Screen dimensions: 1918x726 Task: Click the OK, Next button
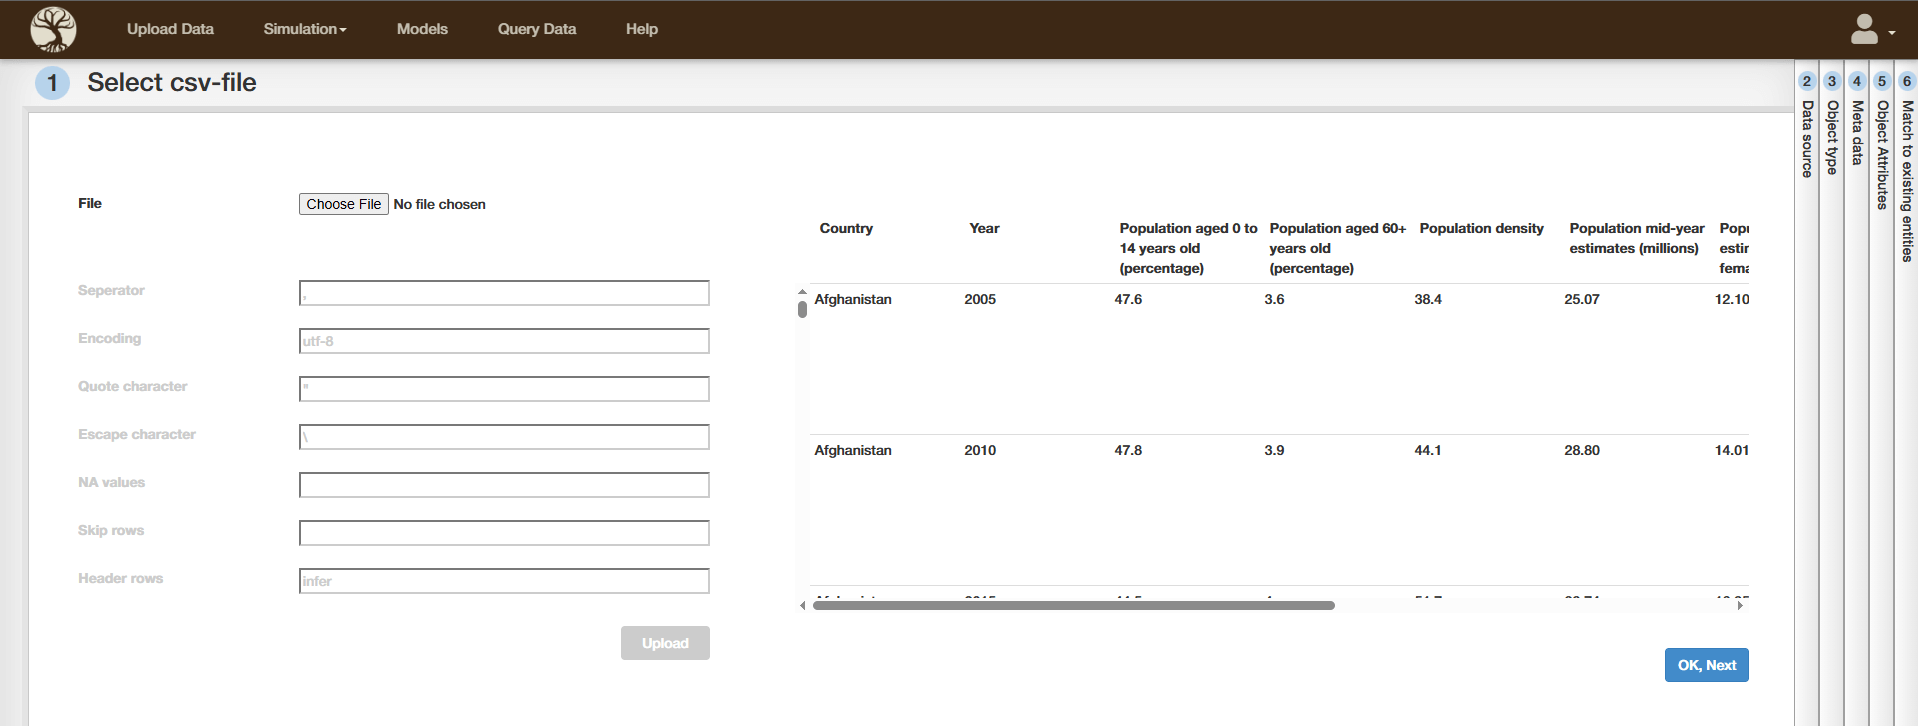[x=1706, y=665]
